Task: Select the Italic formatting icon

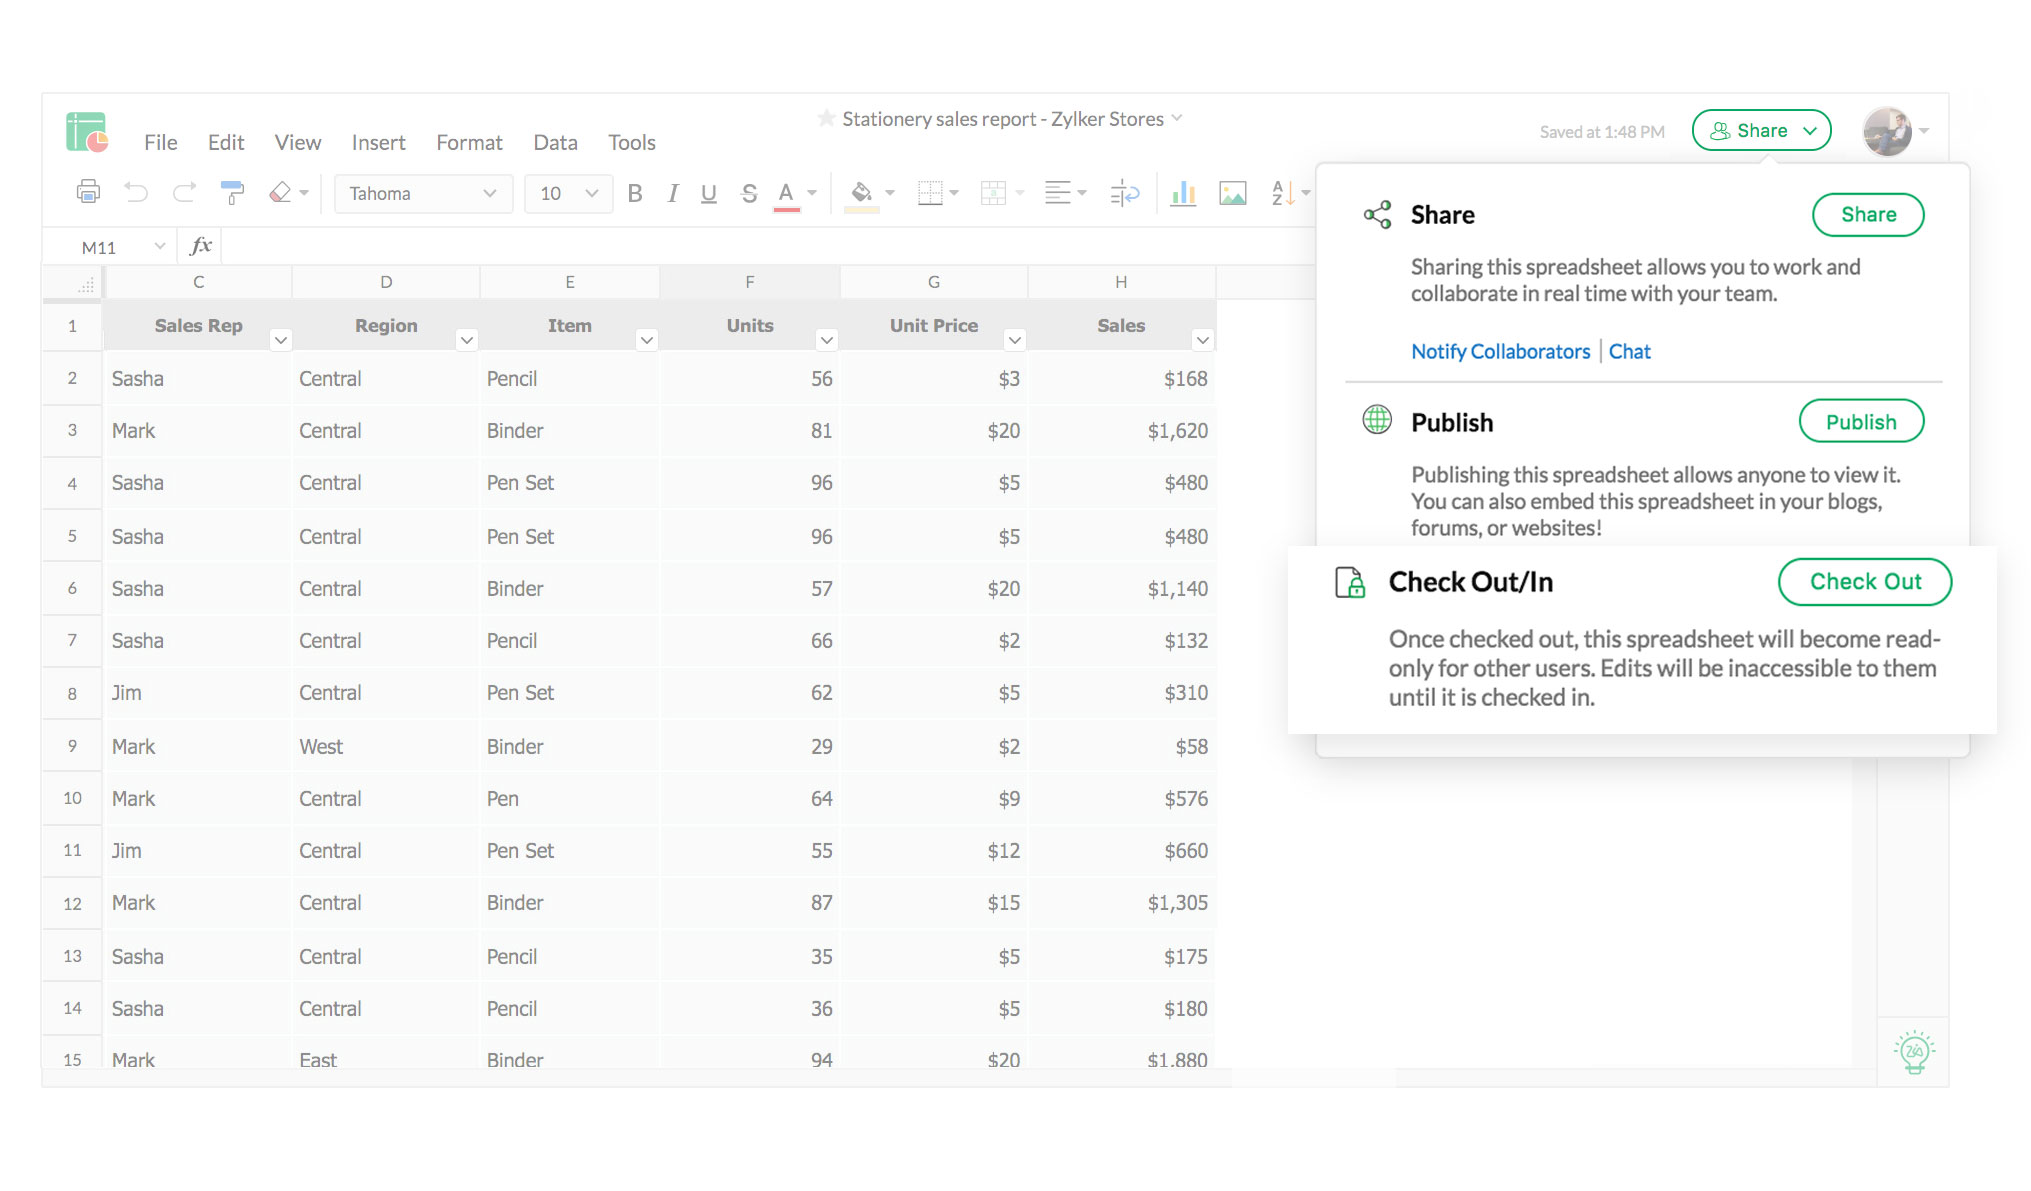Action: [672, 191]
